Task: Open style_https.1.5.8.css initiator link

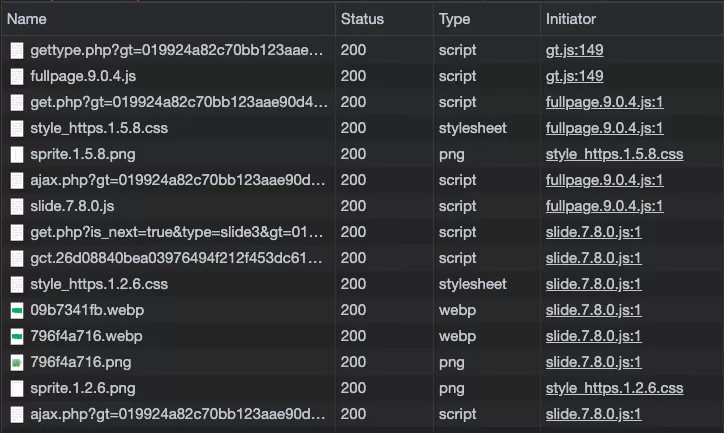Action: pyautogui.click(x=614, y=154)
